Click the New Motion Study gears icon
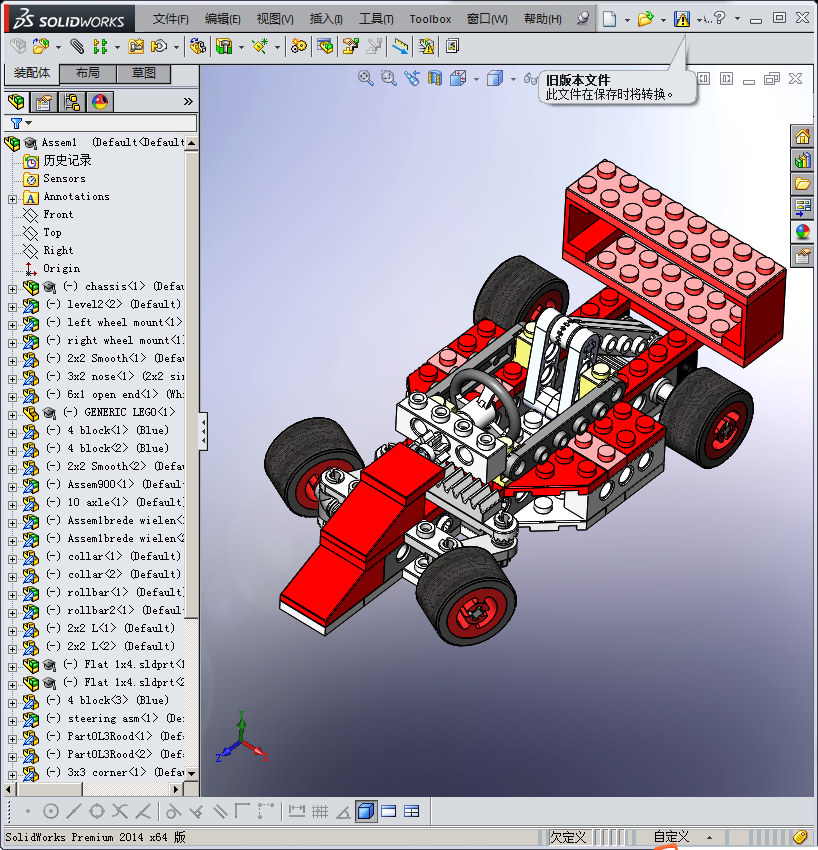Screen dimensions: 818x850 click(298, 47)
